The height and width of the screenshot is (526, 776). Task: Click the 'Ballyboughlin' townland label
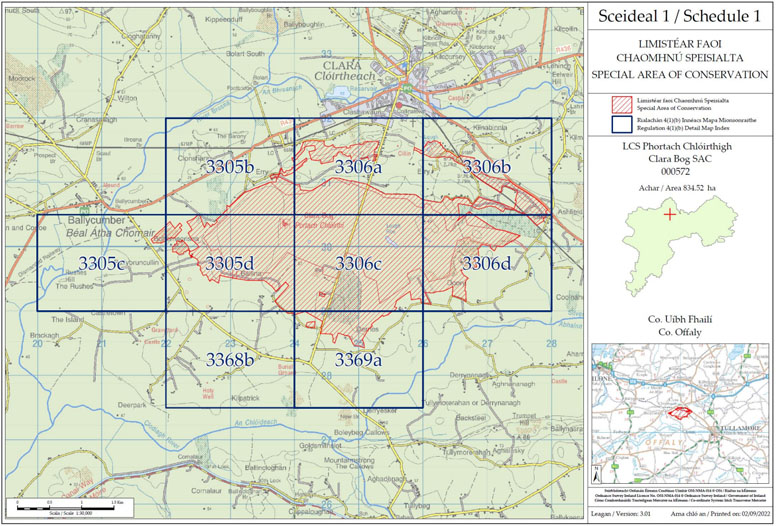305,24
